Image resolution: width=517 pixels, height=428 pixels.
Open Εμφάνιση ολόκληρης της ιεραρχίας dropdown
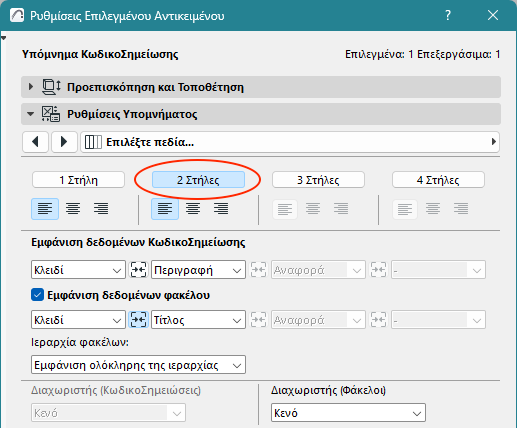138,365
